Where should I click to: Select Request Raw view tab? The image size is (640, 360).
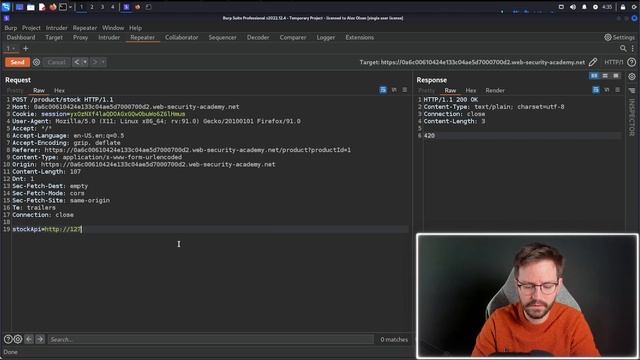click(39, 90)
